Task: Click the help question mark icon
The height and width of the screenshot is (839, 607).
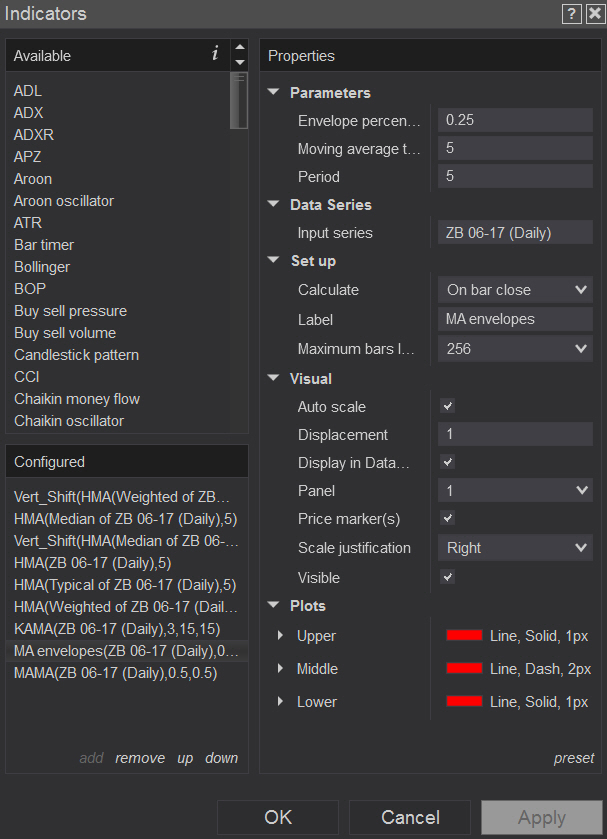Action: (572, 13)
